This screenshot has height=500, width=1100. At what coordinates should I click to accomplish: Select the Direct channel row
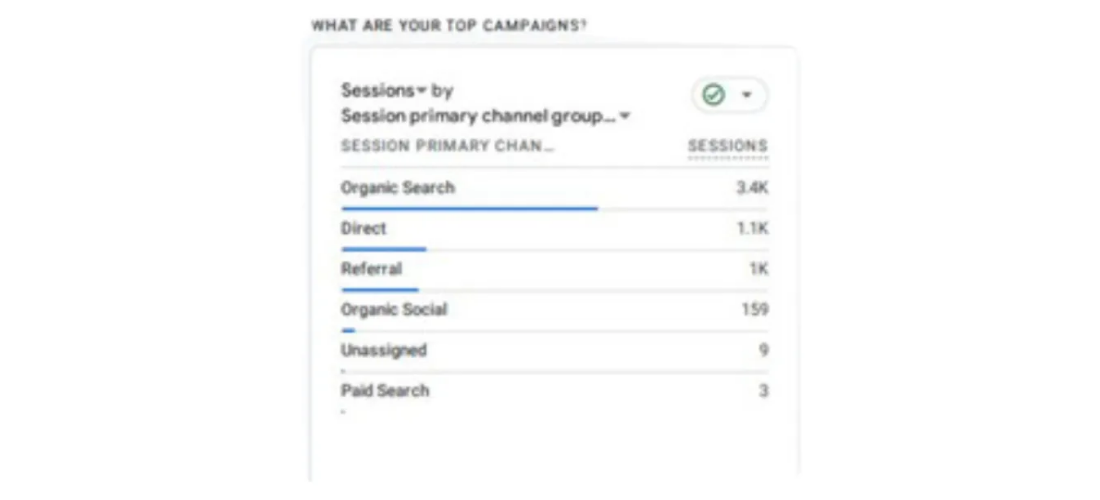click(x=554, y=229)
